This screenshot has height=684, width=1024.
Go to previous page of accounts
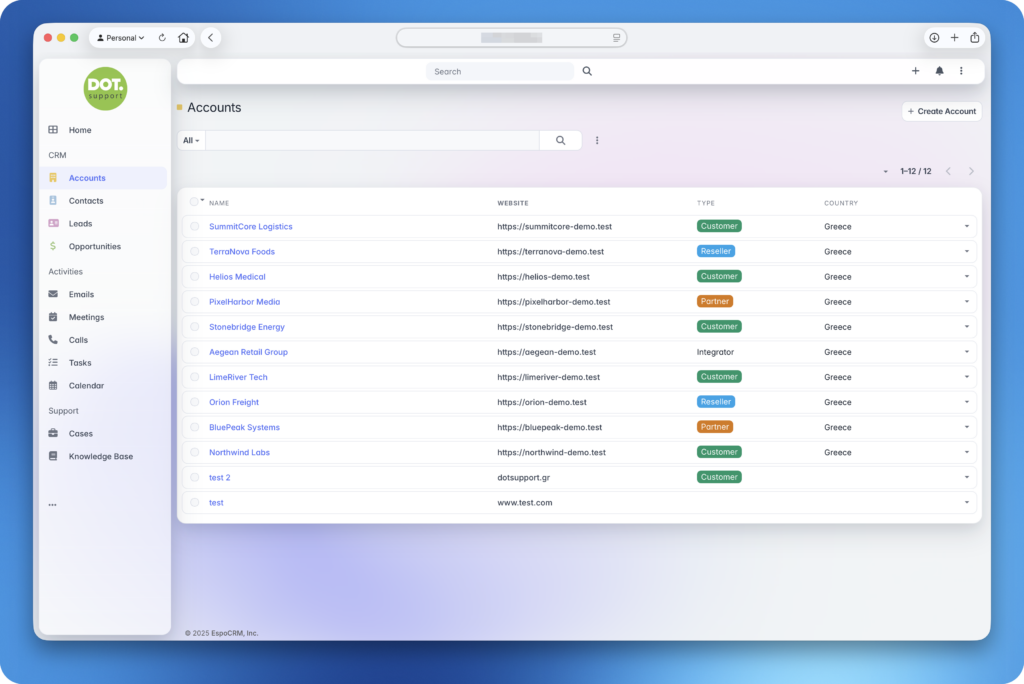(x=948, y=171)
